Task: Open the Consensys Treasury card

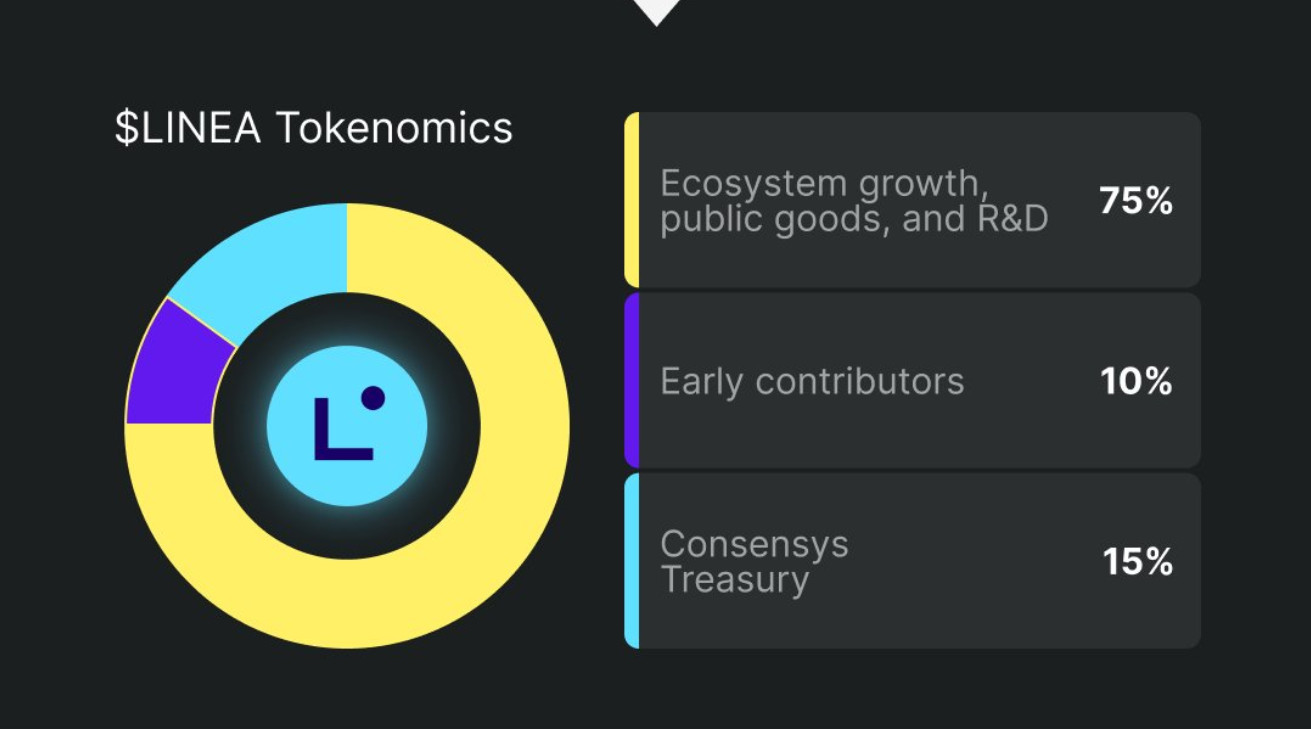Action: [x=913, y=560]
